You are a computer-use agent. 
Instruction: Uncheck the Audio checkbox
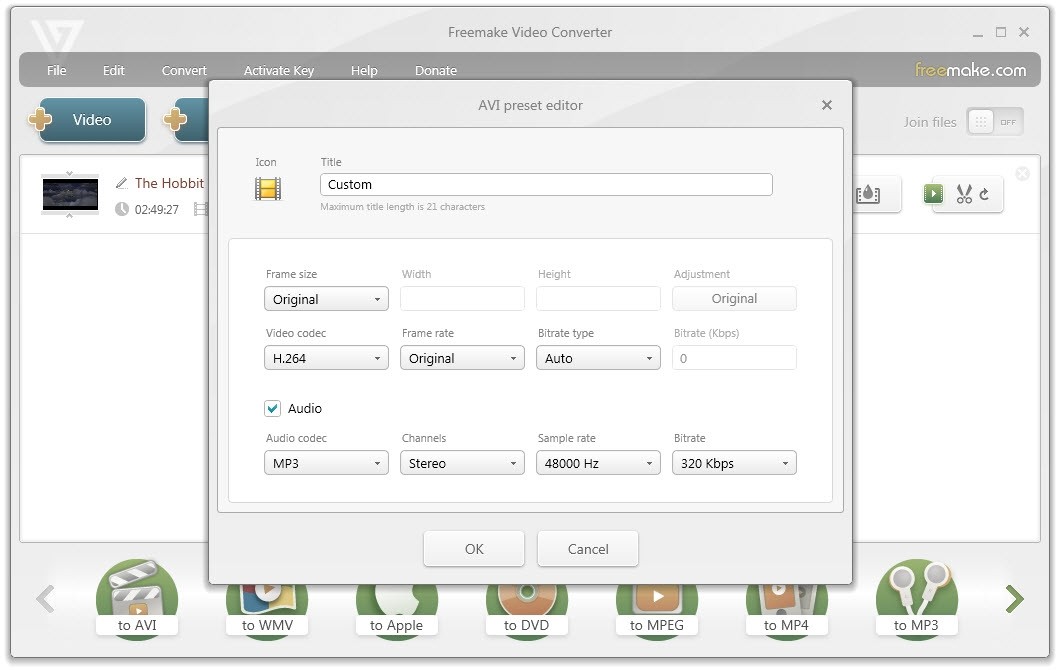272,408
